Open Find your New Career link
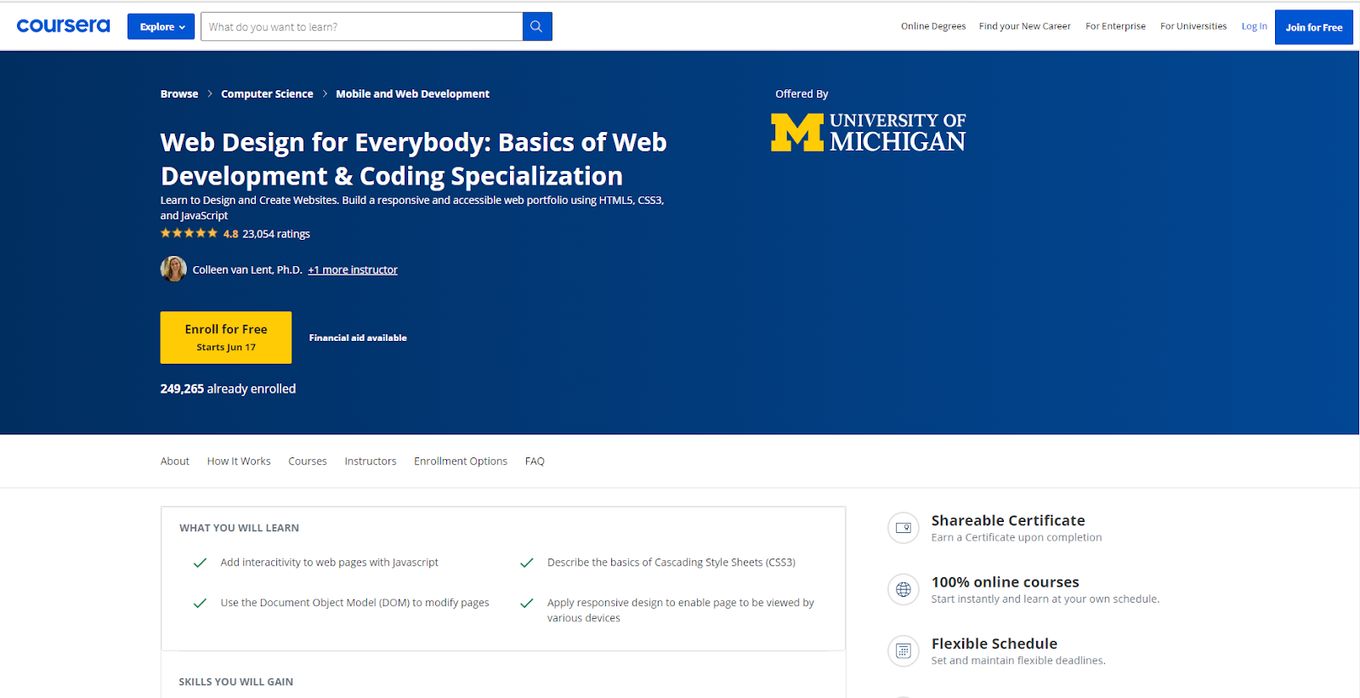Screen dimensions: 1360x698 (x=1025, y=27)
